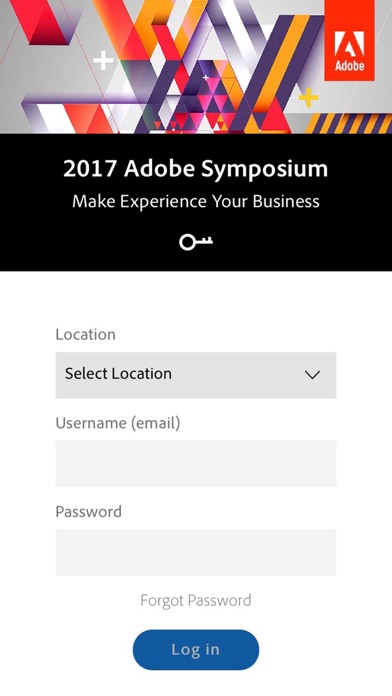Click the Location field label

(x=86, y=334)
